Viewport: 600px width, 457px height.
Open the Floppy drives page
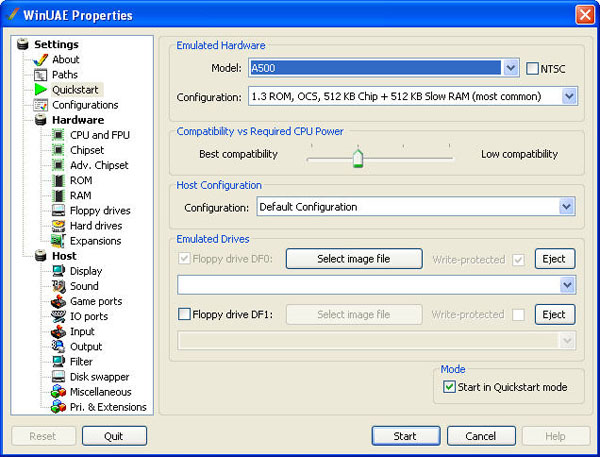(100, 211)
